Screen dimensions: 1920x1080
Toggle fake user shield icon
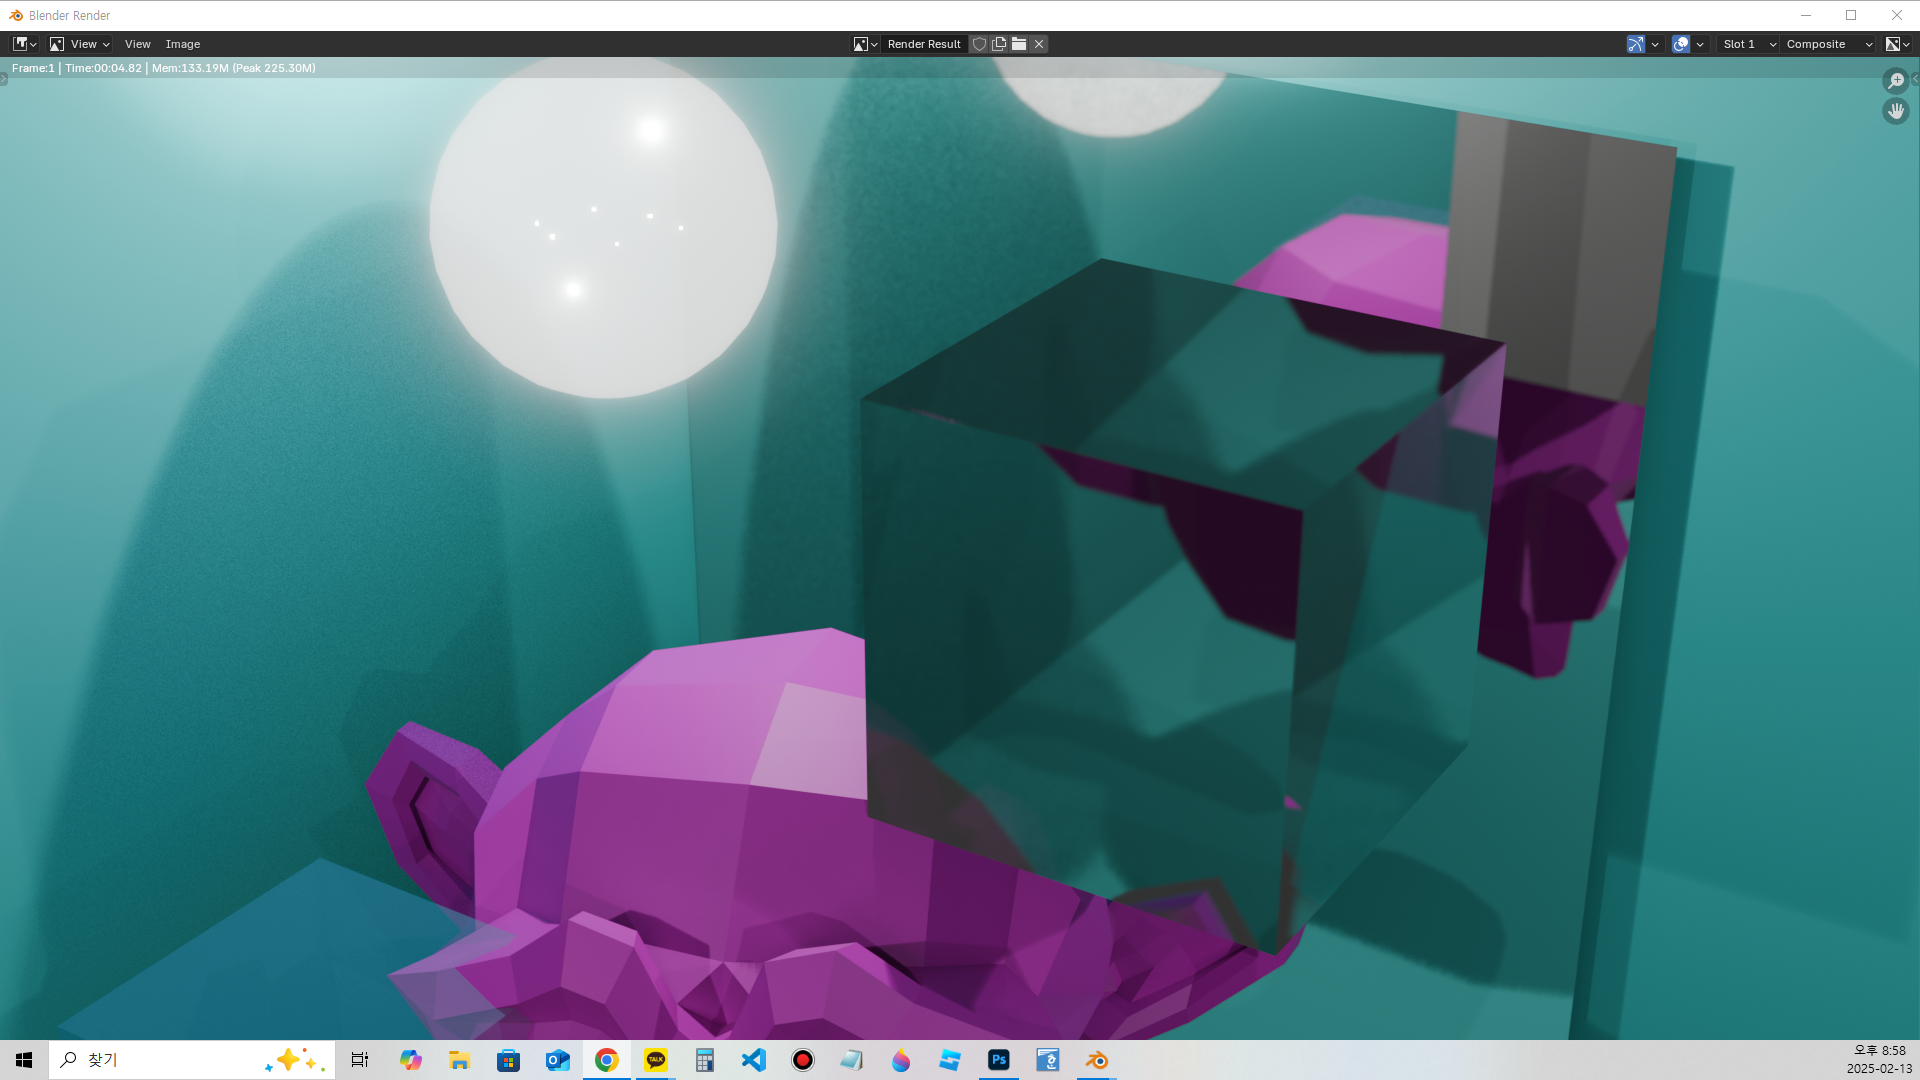(979, 44)
